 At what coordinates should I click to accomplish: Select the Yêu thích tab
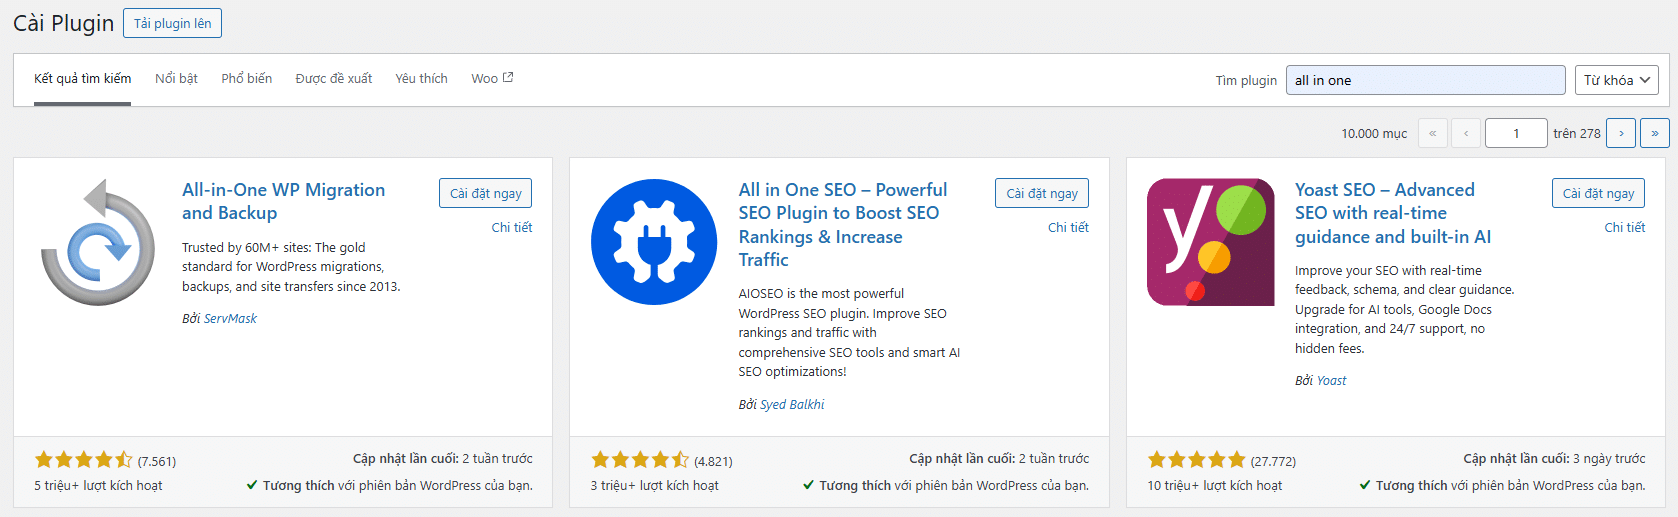click(x=421, y=78)
